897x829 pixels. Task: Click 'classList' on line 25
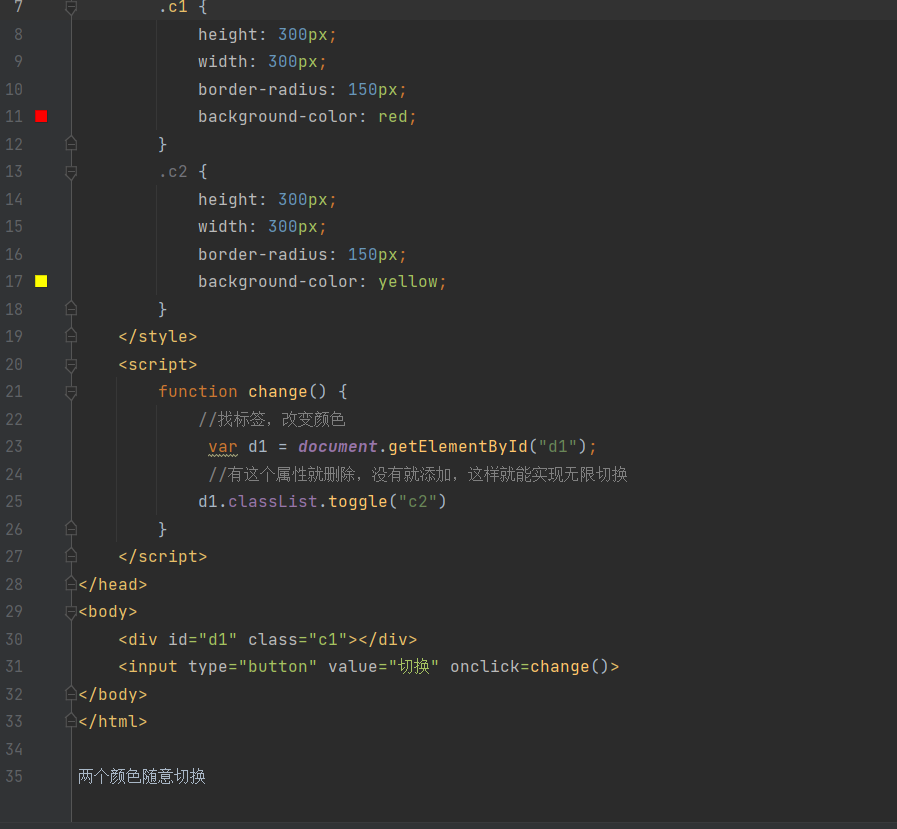[273, 502]
